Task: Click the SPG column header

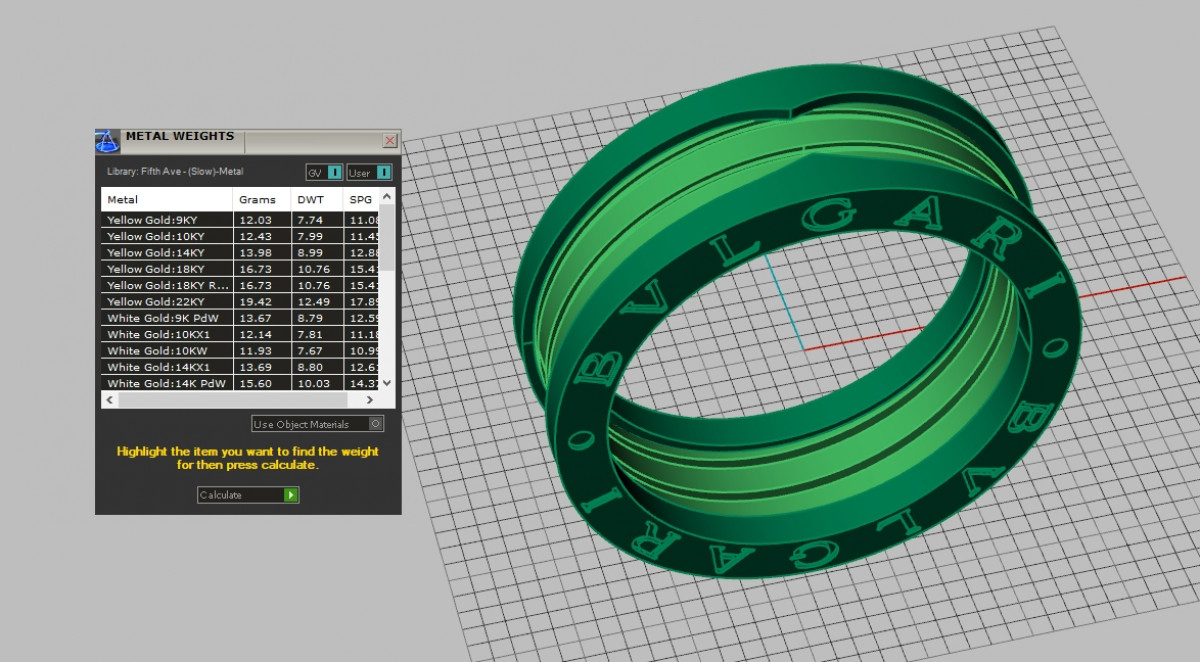Action: click(x=360, y=200)
